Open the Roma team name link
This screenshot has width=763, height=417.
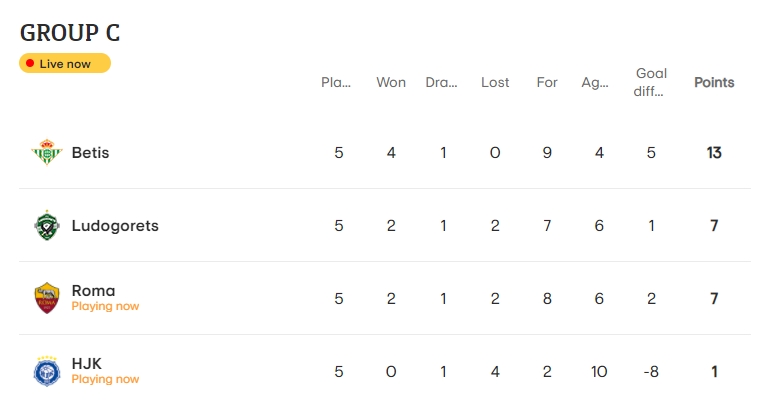(x=93, y=290)
